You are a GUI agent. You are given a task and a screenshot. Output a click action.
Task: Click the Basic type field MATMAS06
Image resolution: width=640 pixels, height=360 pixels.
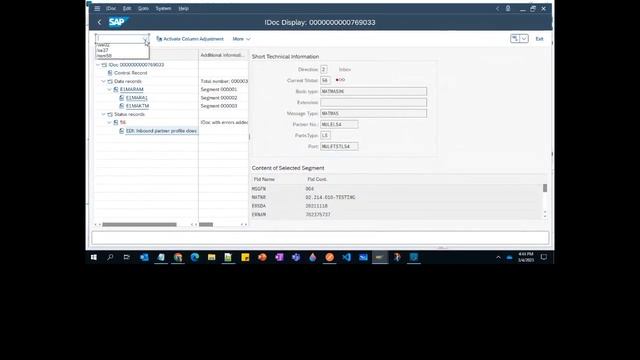pos(373,91)
